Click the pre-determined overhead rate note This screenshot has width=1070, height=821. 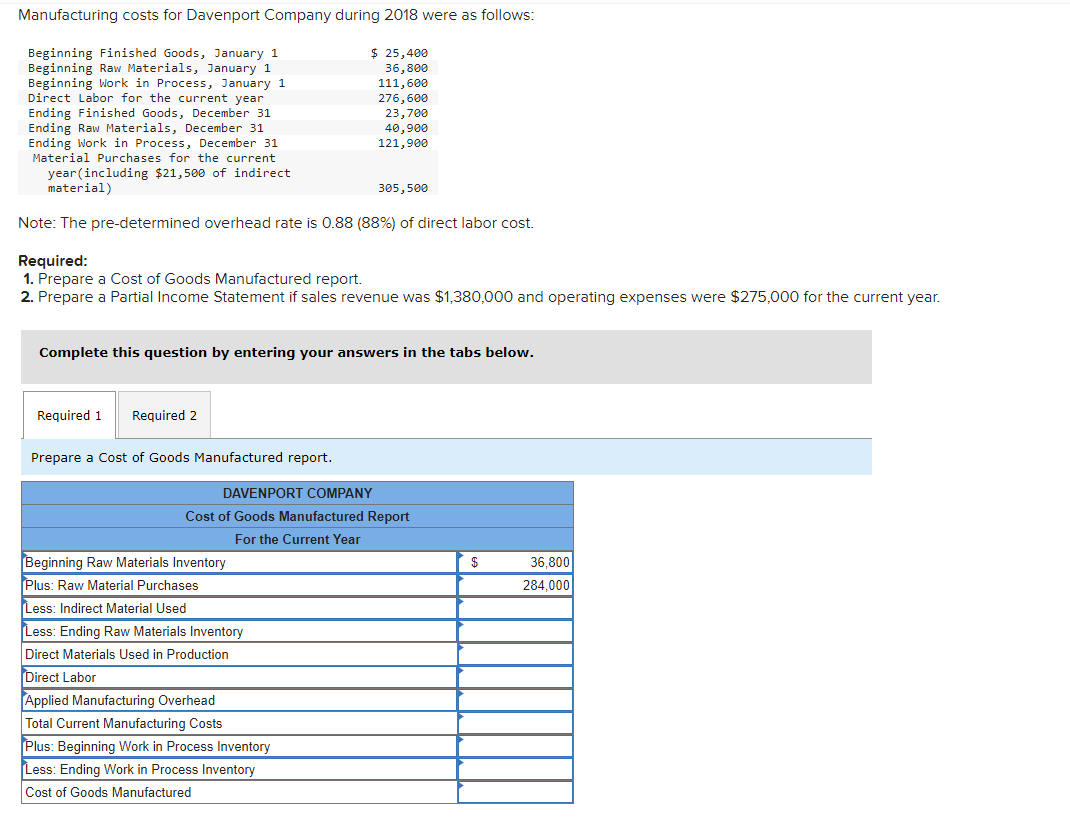pos(276,223)
